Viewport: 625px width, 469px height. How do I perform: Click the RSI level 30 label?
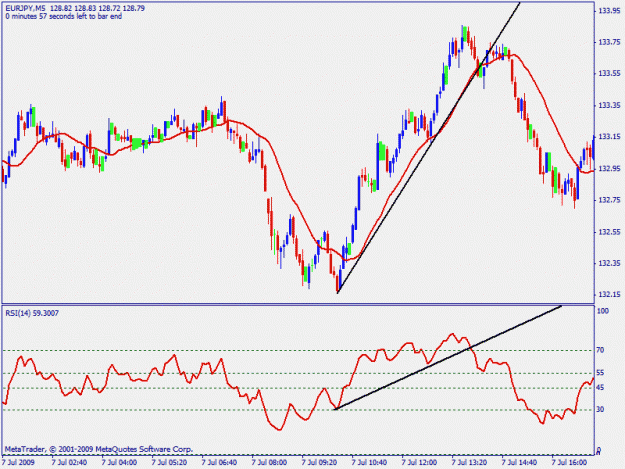pyautogui.click(x=600, y=409)
